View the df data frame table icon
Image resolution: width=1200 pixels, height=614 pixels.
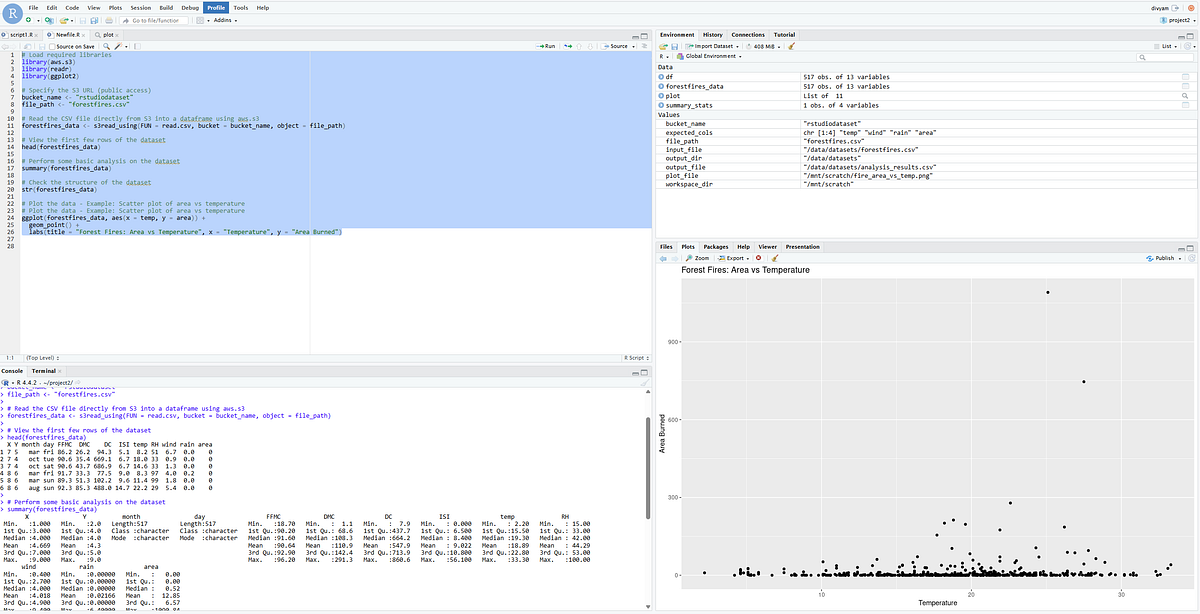(x=1185, y=77)
